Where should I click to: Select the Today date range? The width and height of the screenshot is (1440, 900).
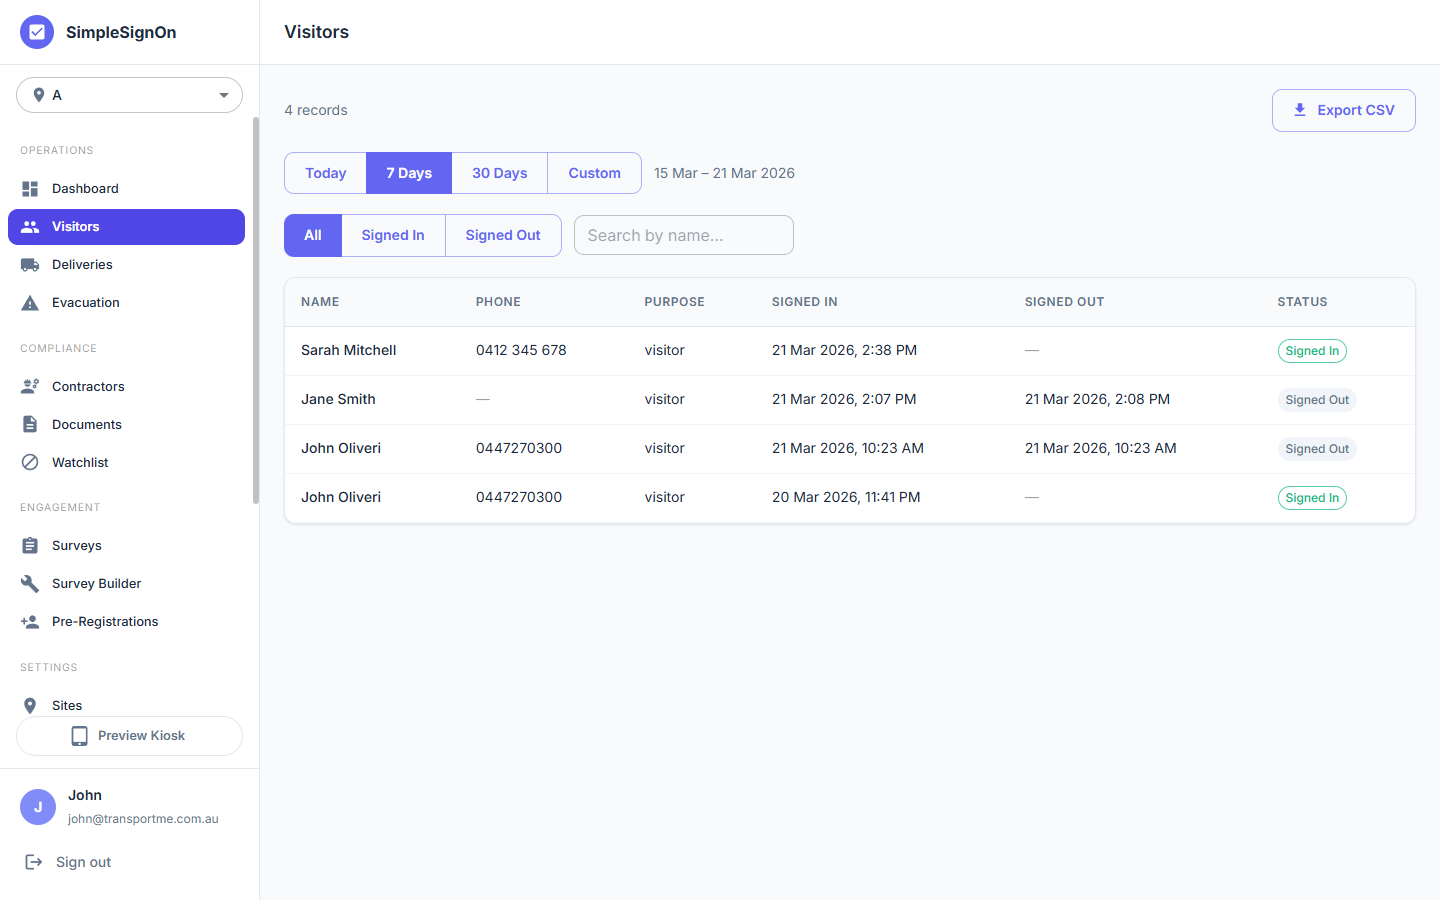click(x=326, y=173)
